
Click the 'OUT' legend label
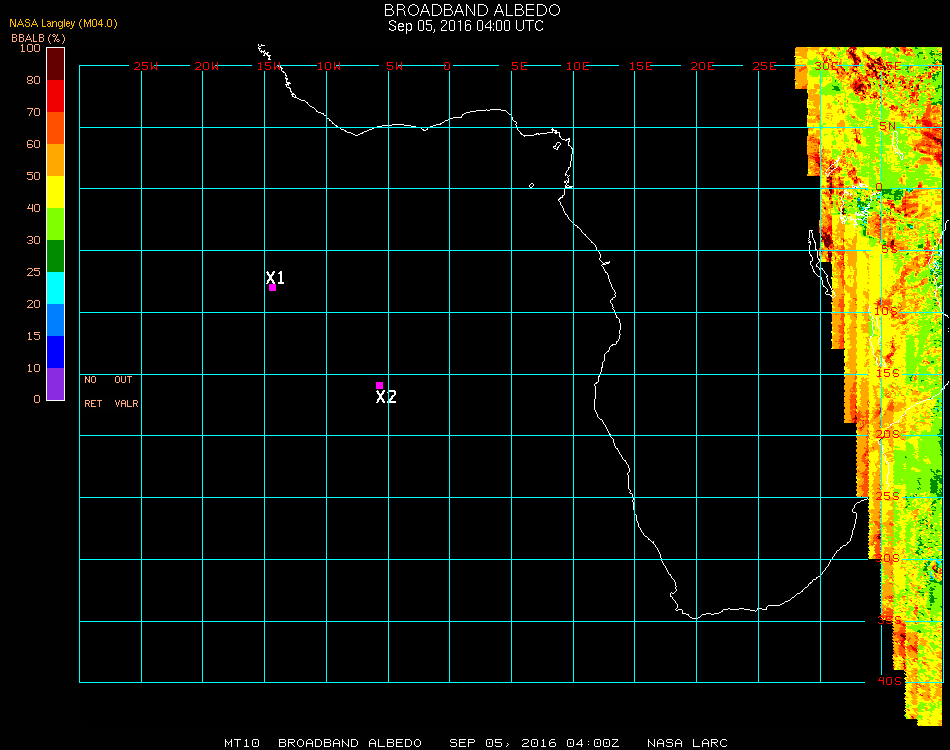[x=123, y=380]
